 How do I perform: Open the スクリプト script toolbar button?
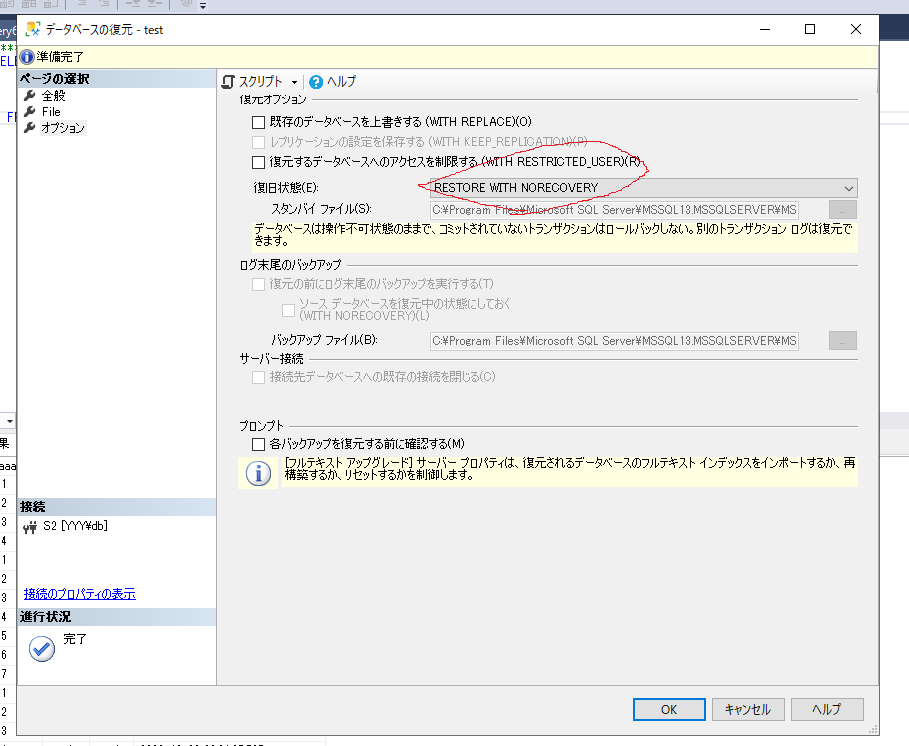click(x=252, y=82)
